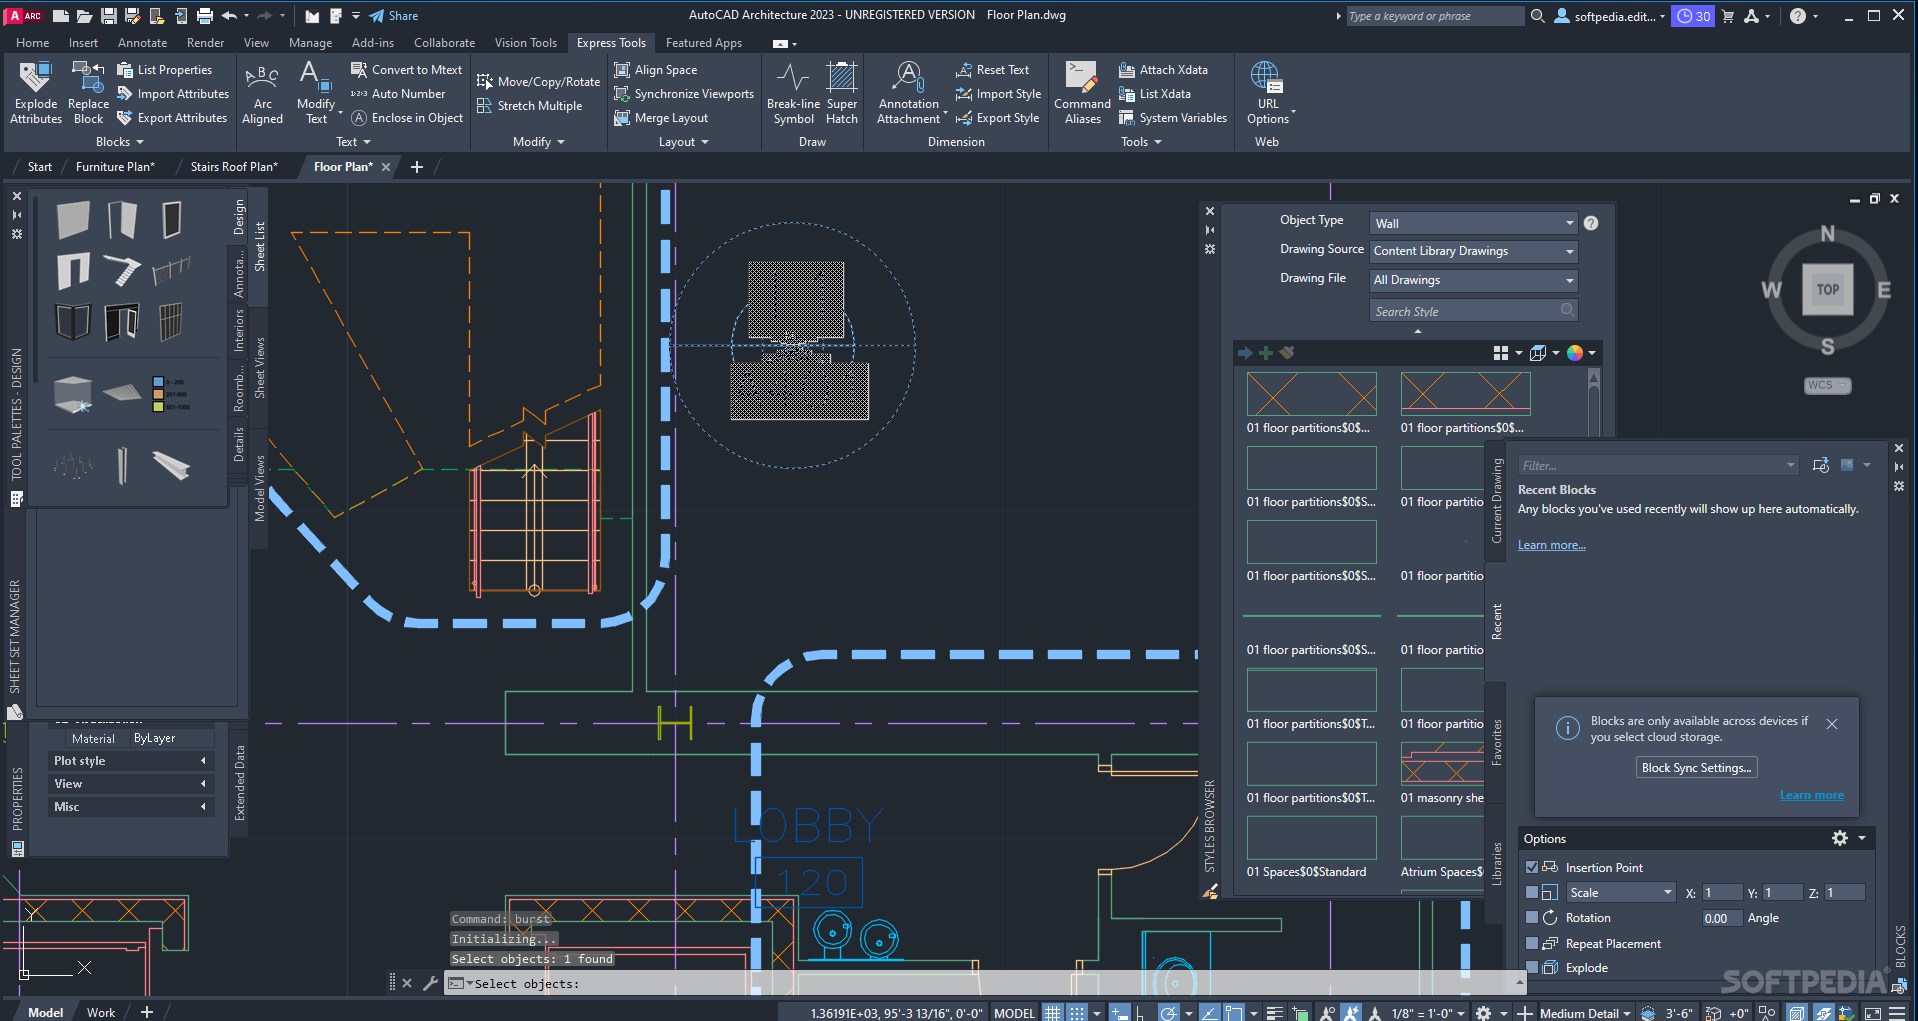Screen dimensions: 1918x1021
Task: Open Drawing File All Drawings dropdown
Action: point(1474,280)
